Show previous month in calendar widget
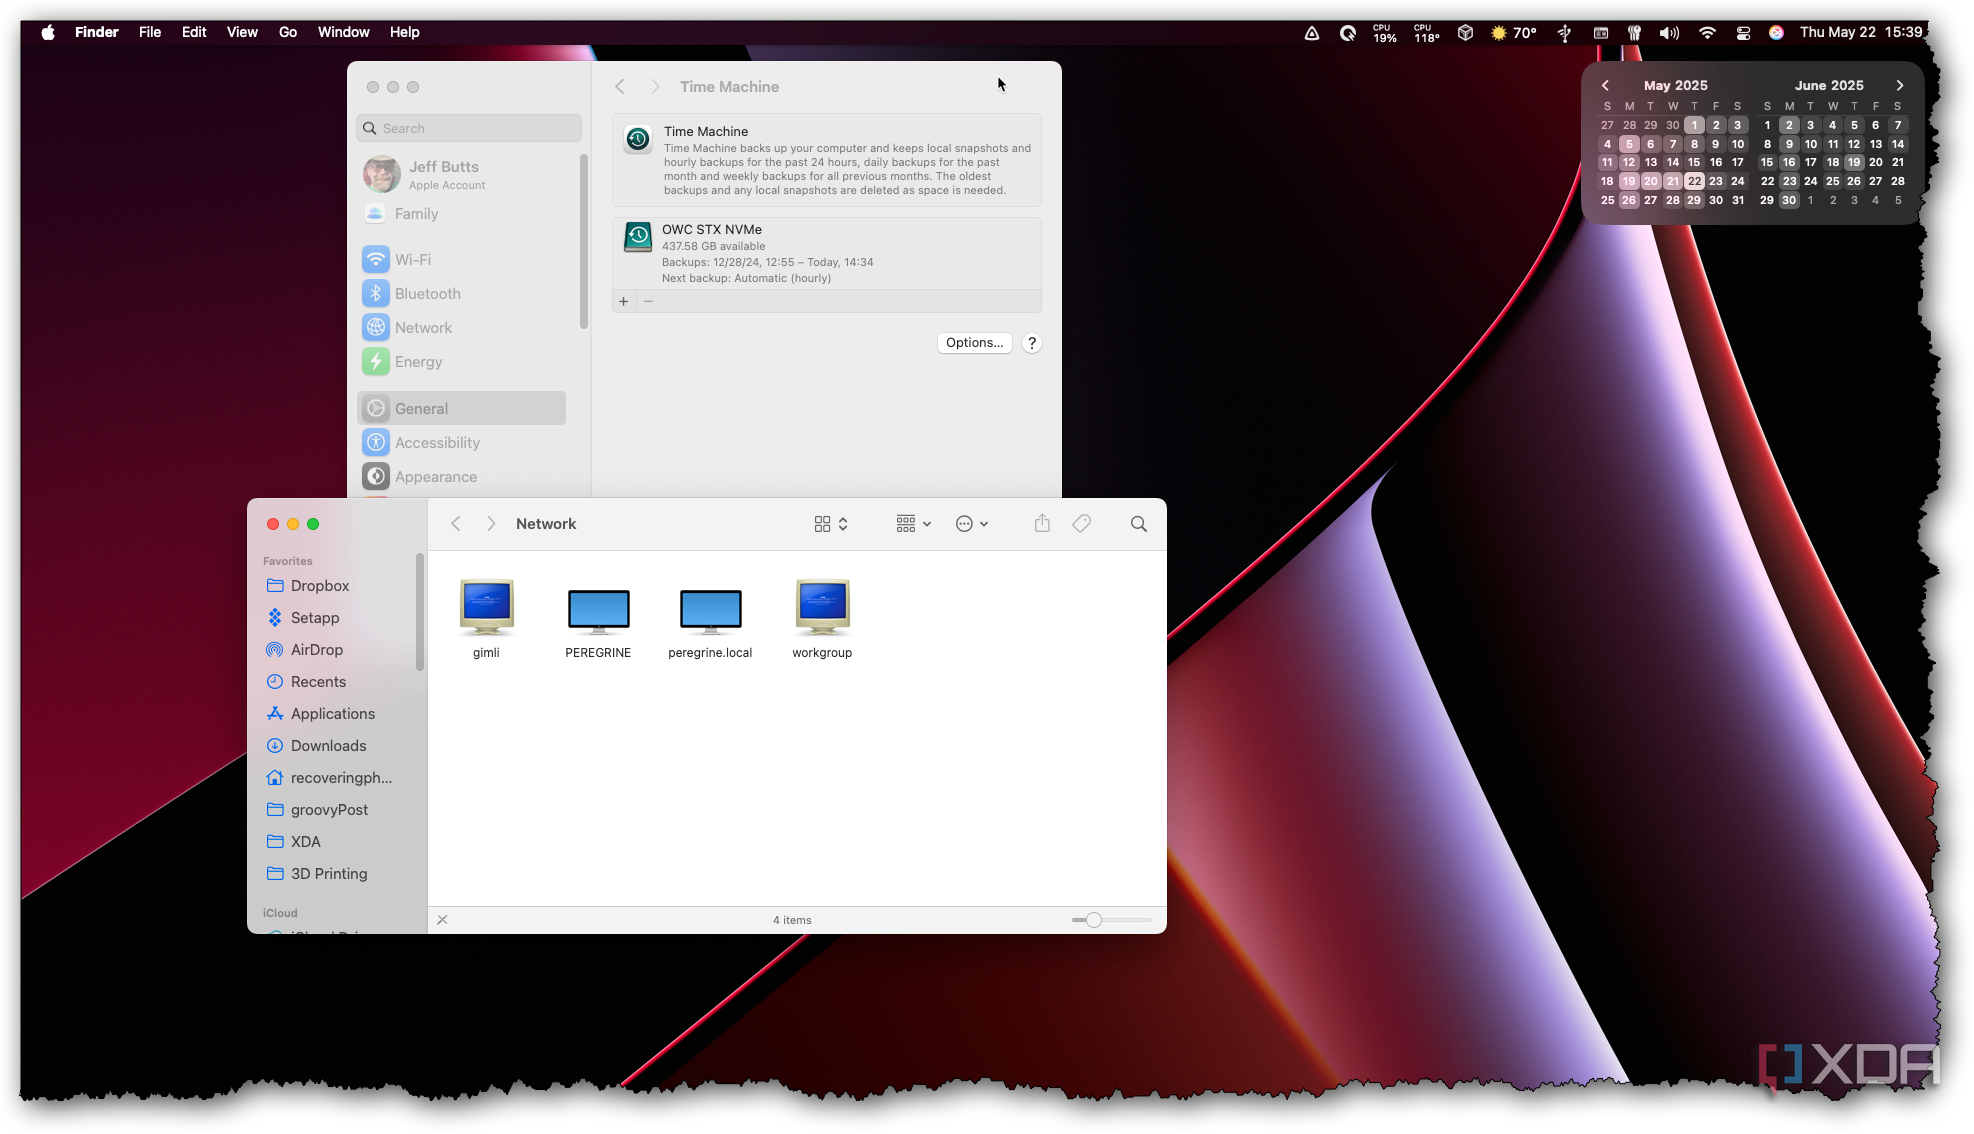 [x=1606, y=86]
